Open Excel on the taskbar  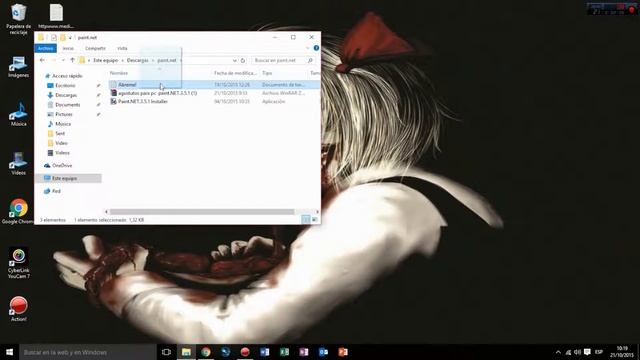coord(284,352)
